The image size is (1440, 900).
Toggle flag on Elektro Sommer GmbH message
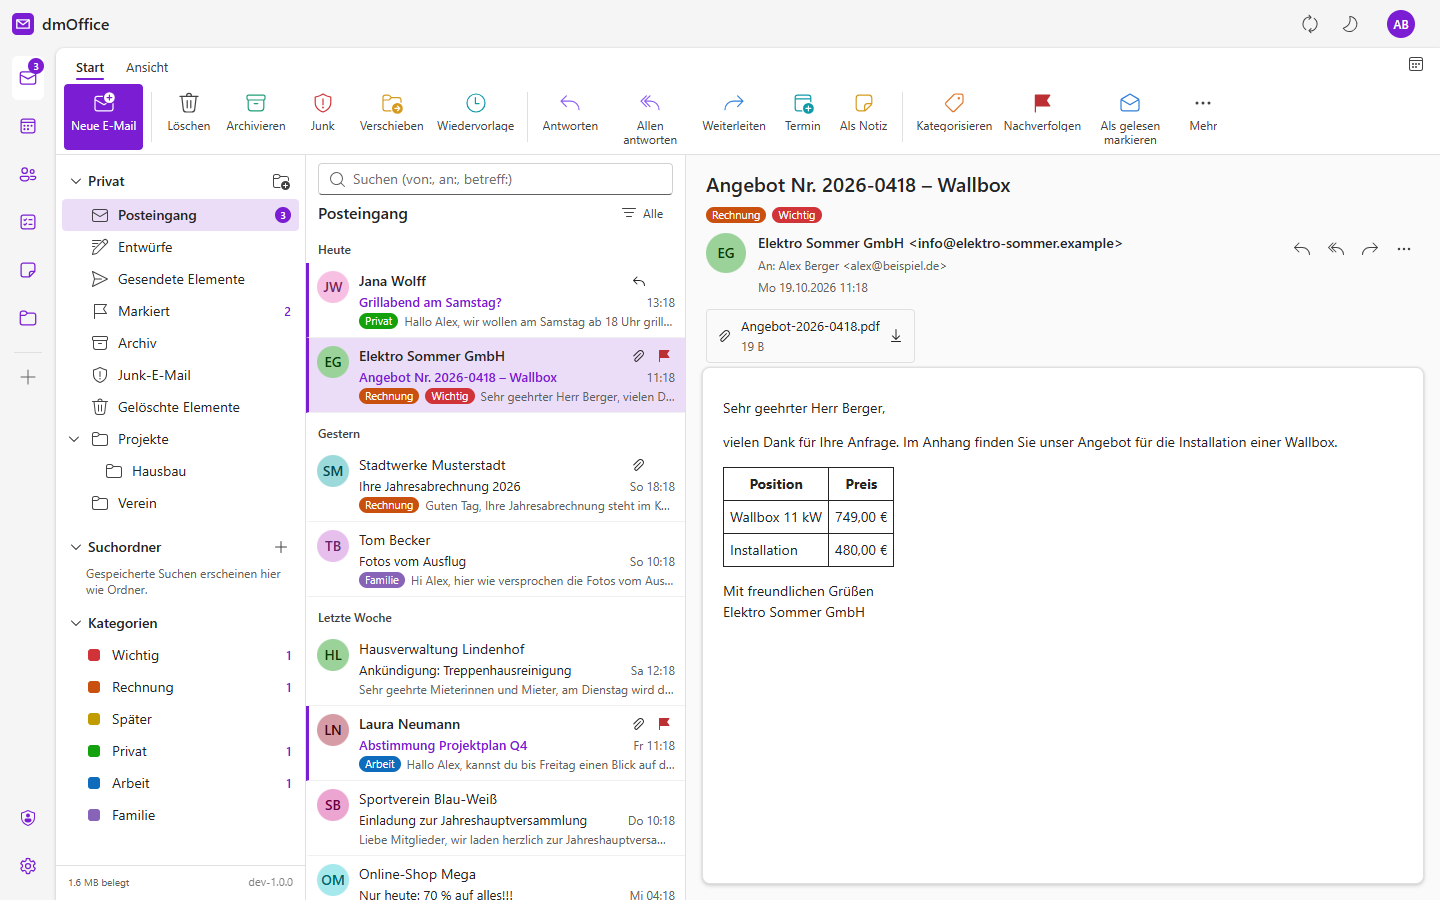click(x=664, y=356)
